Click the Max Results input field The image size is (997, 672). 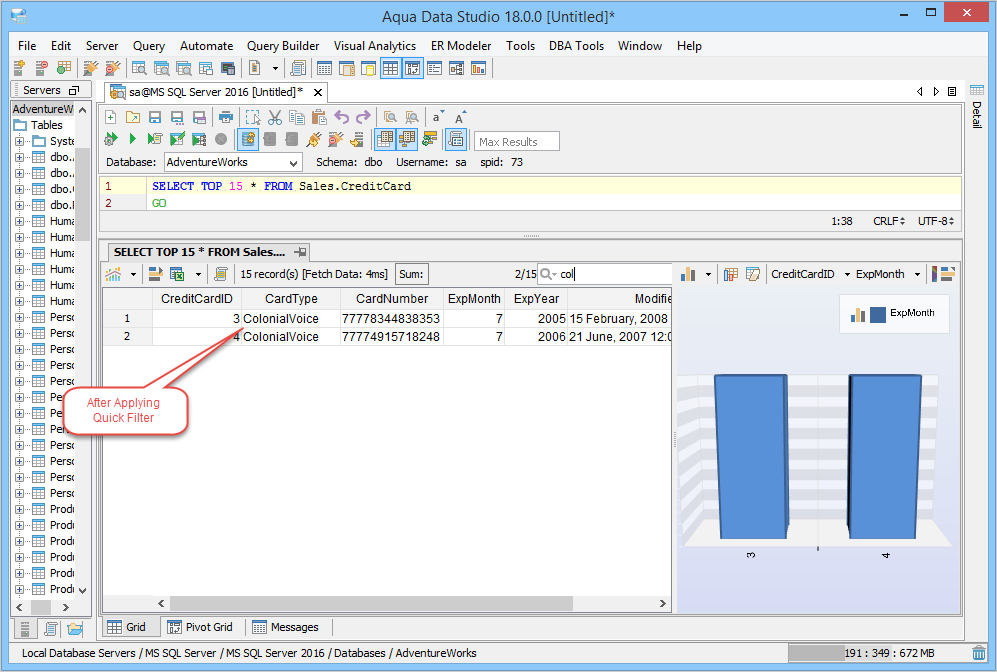(x=516, y=141)
